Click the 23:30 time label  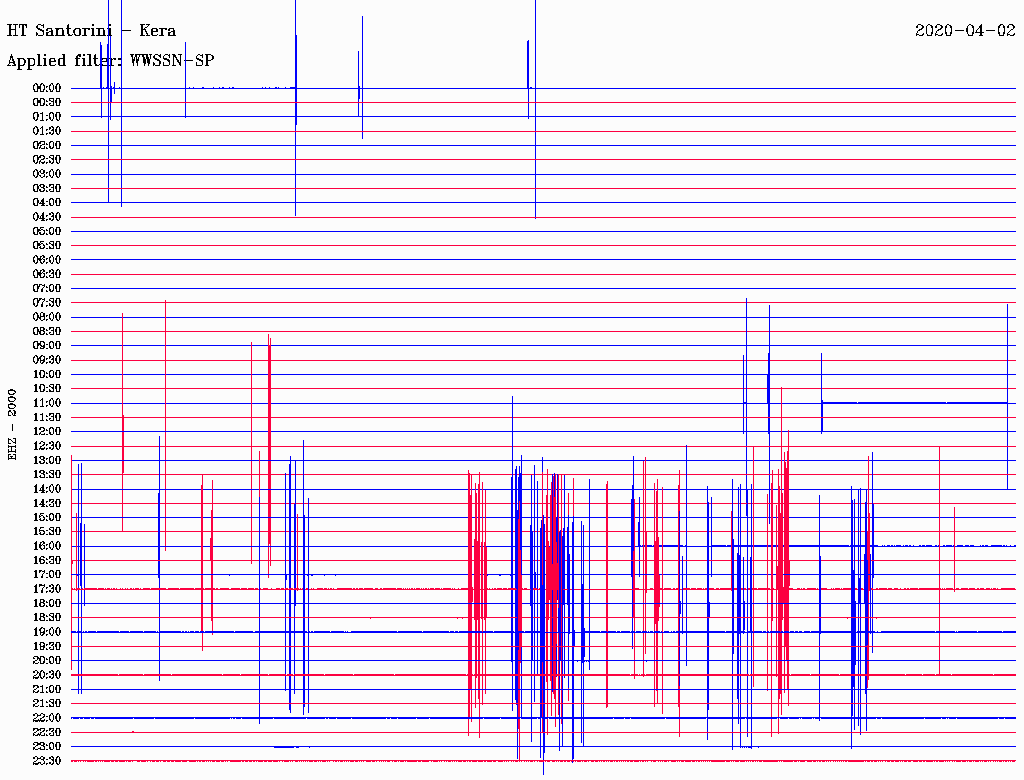[47, 761]
